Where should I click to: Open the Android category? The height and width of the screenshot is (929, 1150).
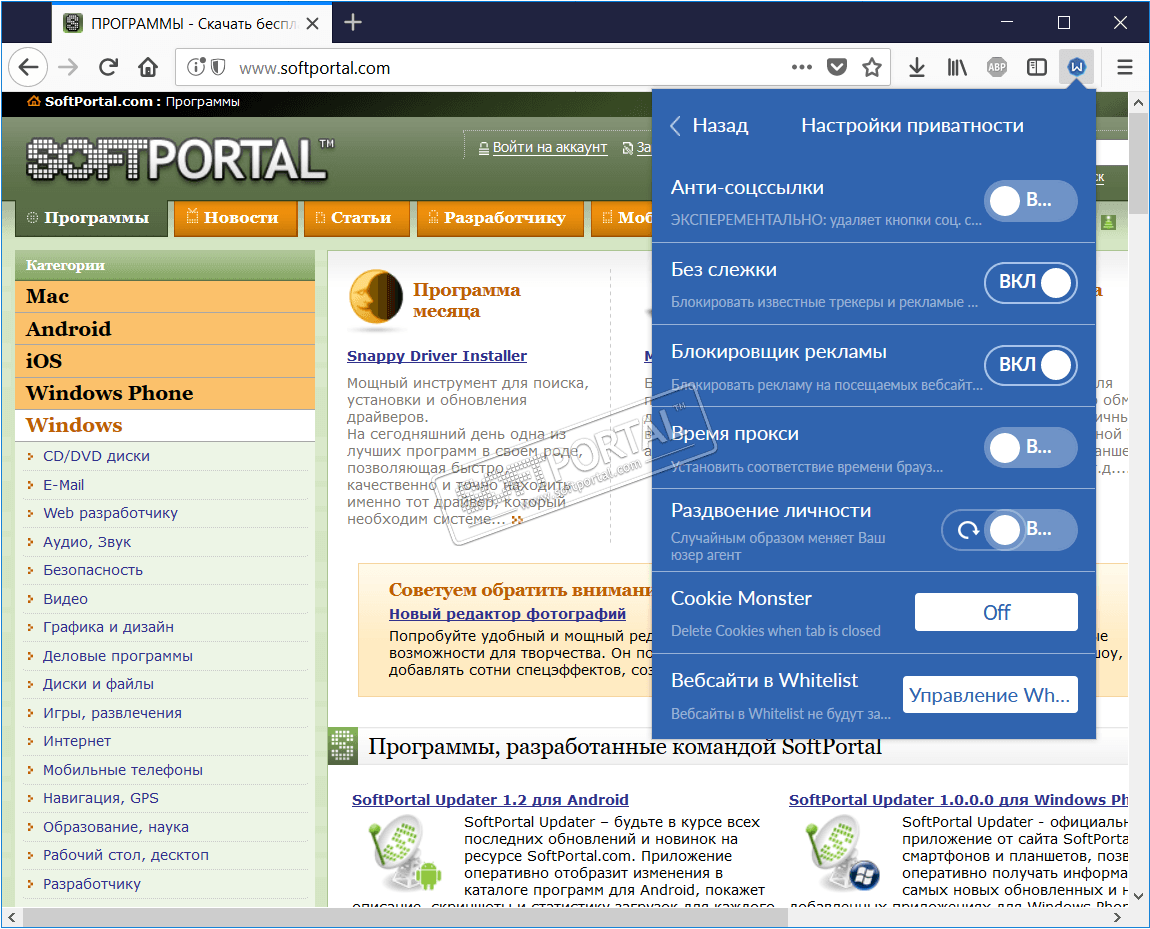165,328
